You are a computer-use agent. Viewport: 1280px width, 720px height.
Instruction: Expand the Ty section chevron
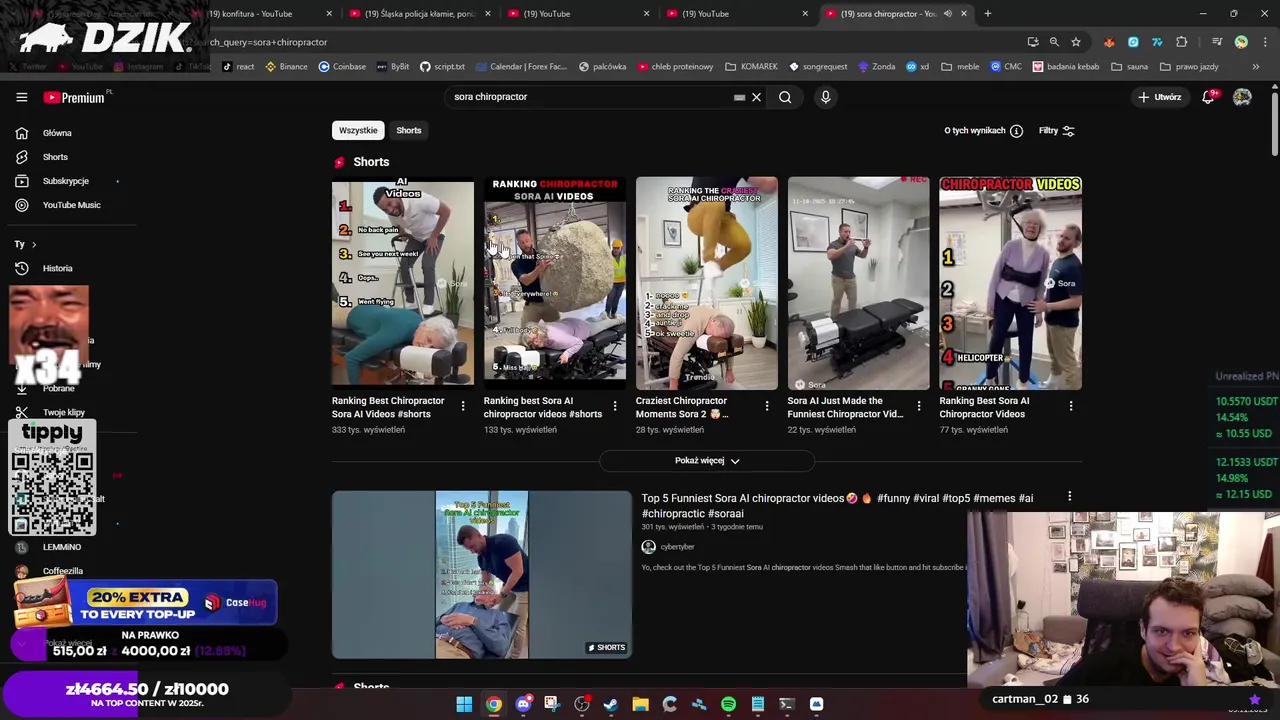(33, 244)
